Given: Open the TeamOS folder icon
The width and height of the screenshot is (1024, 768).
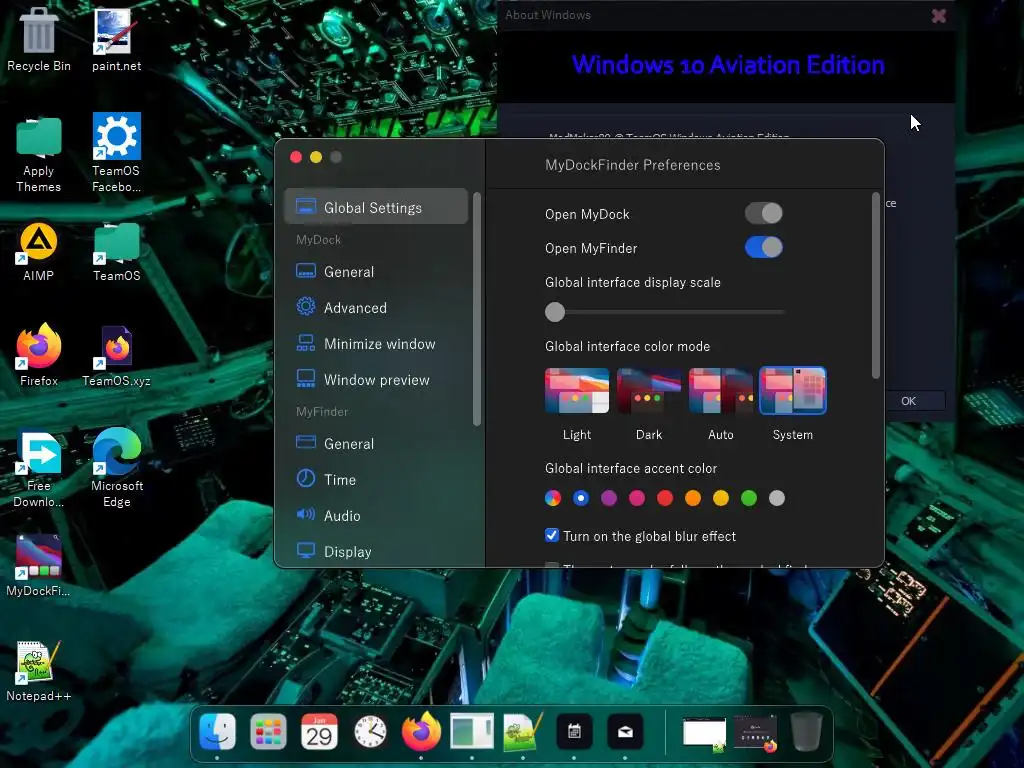Looking at the screenshot, I should click(116, 252).
